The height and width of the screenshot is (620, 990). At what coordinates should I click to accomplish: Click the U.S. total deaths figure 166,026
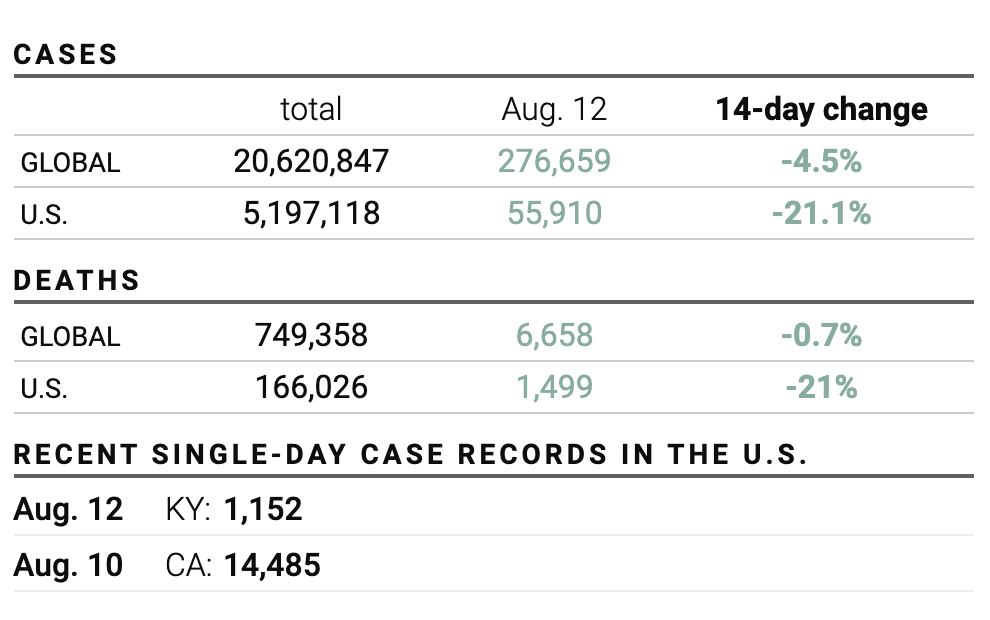pyautogui.click(x=311, y=387)
